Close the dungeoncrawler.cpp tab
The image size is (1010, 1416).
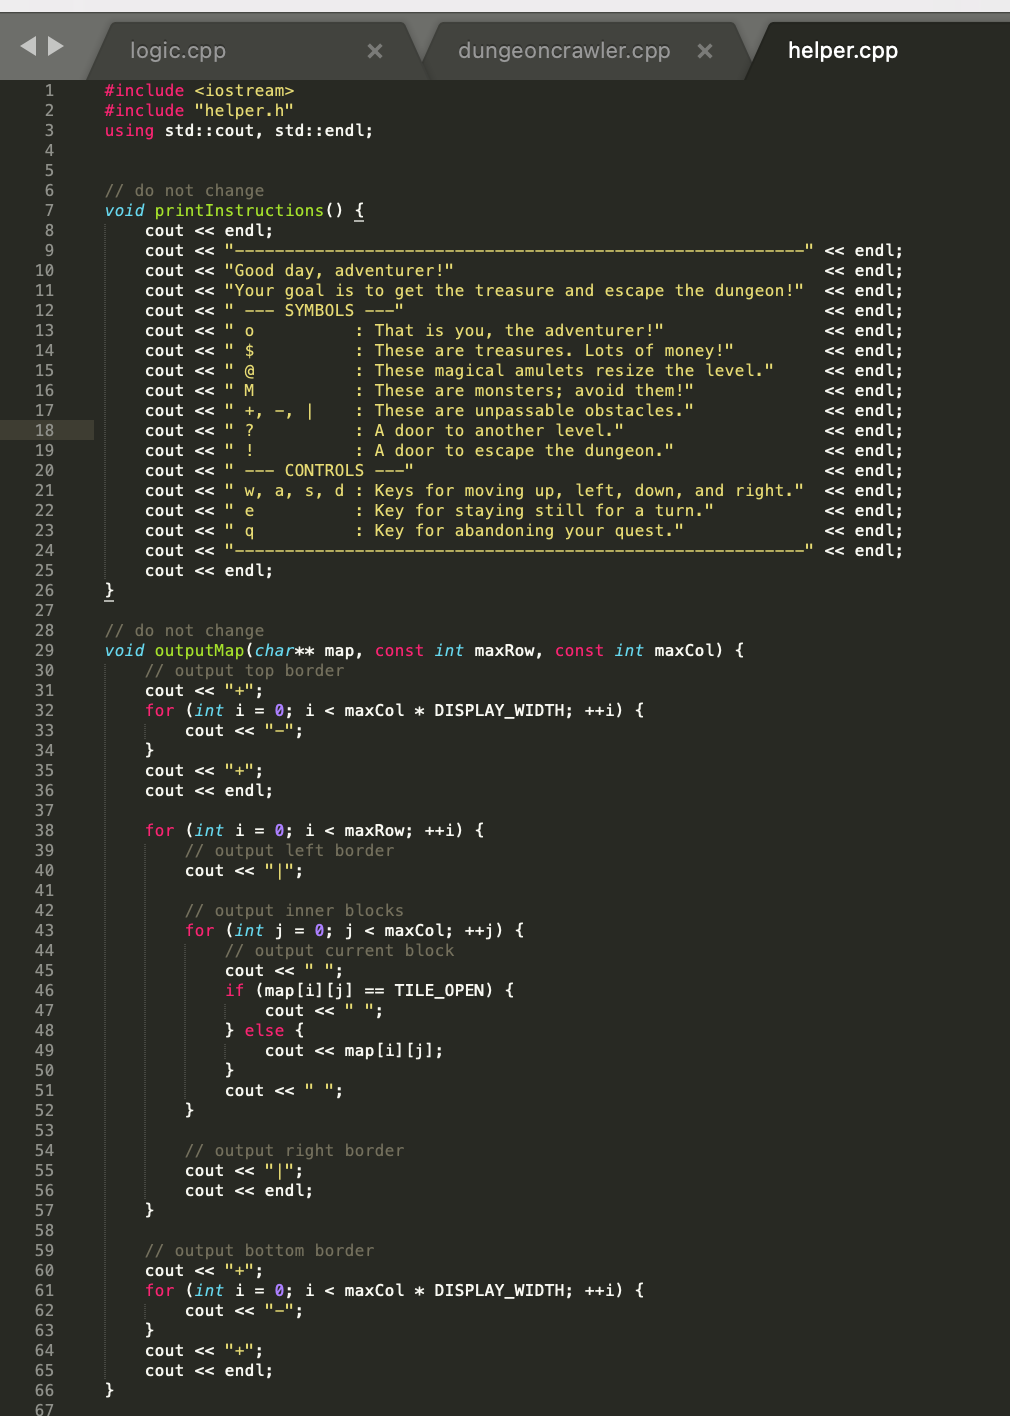point(704,50)
